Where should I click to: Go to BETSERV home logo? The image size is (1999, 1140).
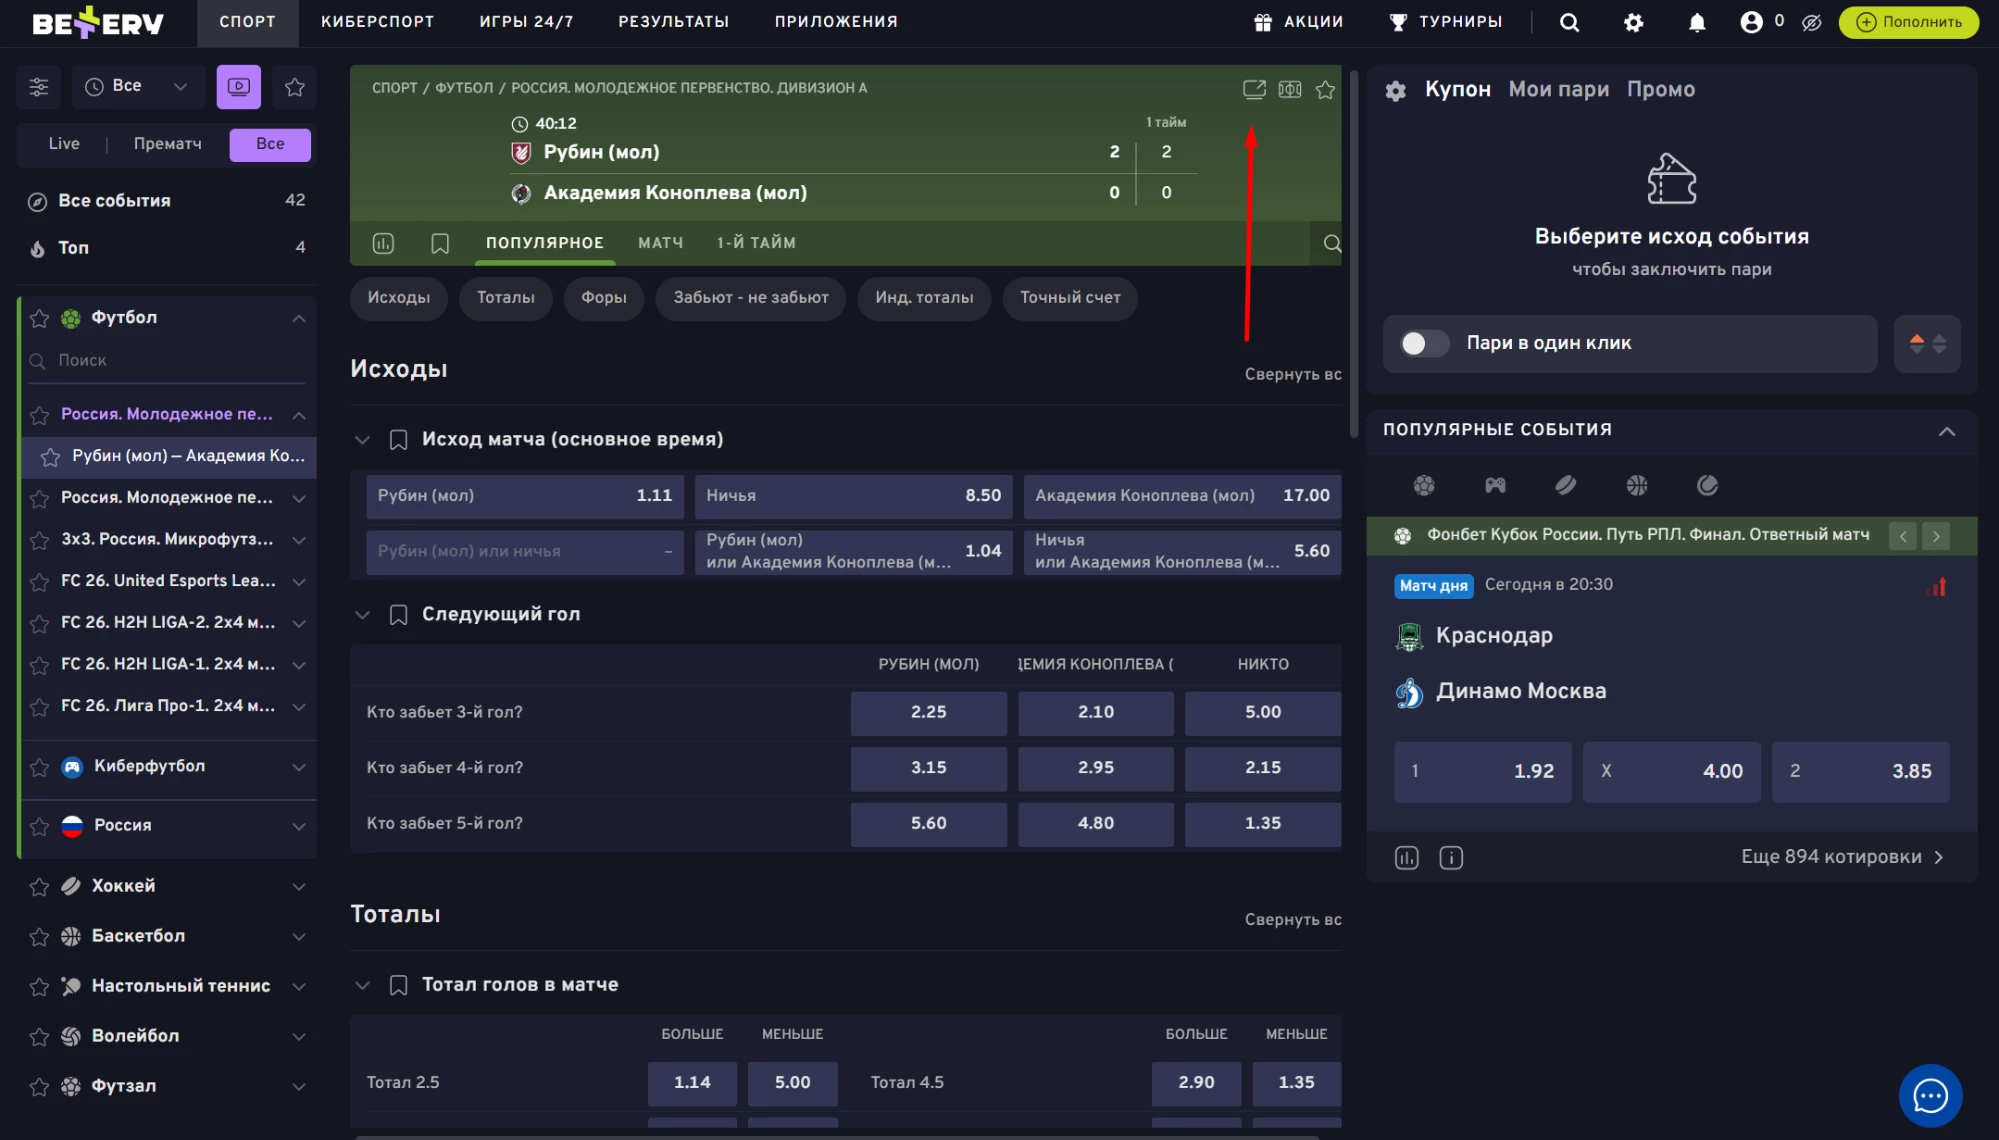pyautogui.click(x=98, y=22)
